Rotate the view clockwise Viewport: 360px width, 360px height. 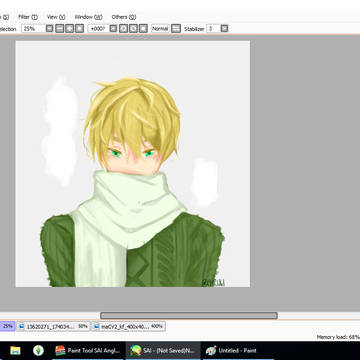(x=133, y=29)
